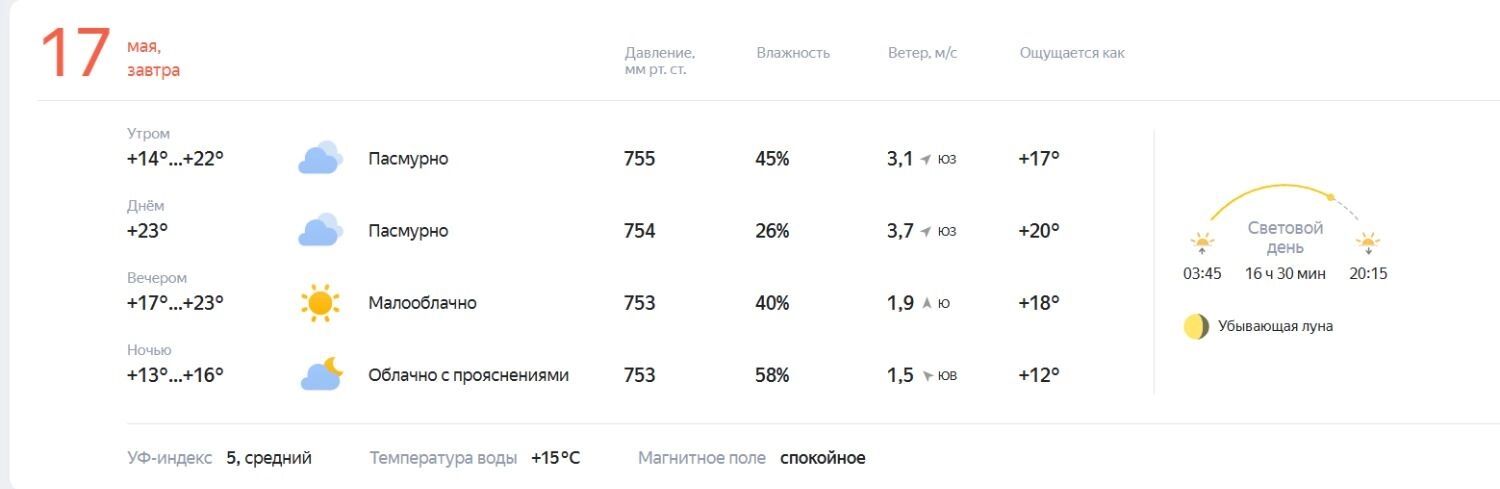Image resolution: width=1500 pixels, height=489 pixels.
Task: Click the large date number 17
Action: tap(74, 54)
